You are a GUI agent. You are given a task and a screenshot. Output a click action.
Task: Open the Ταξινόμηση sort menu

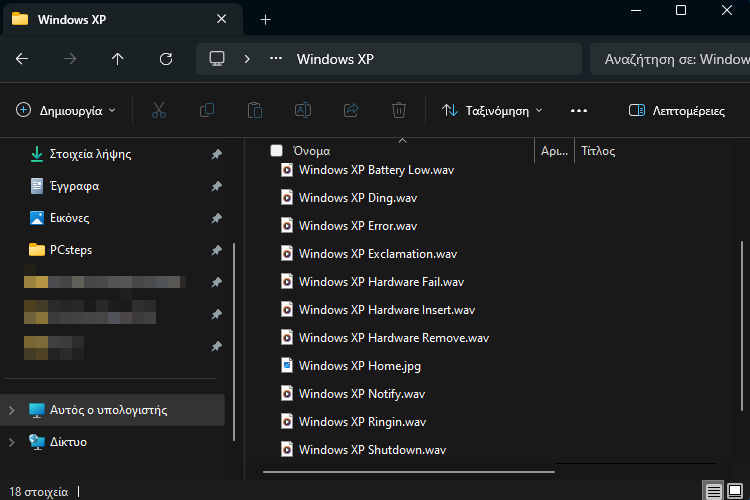[x=492, y=111]
